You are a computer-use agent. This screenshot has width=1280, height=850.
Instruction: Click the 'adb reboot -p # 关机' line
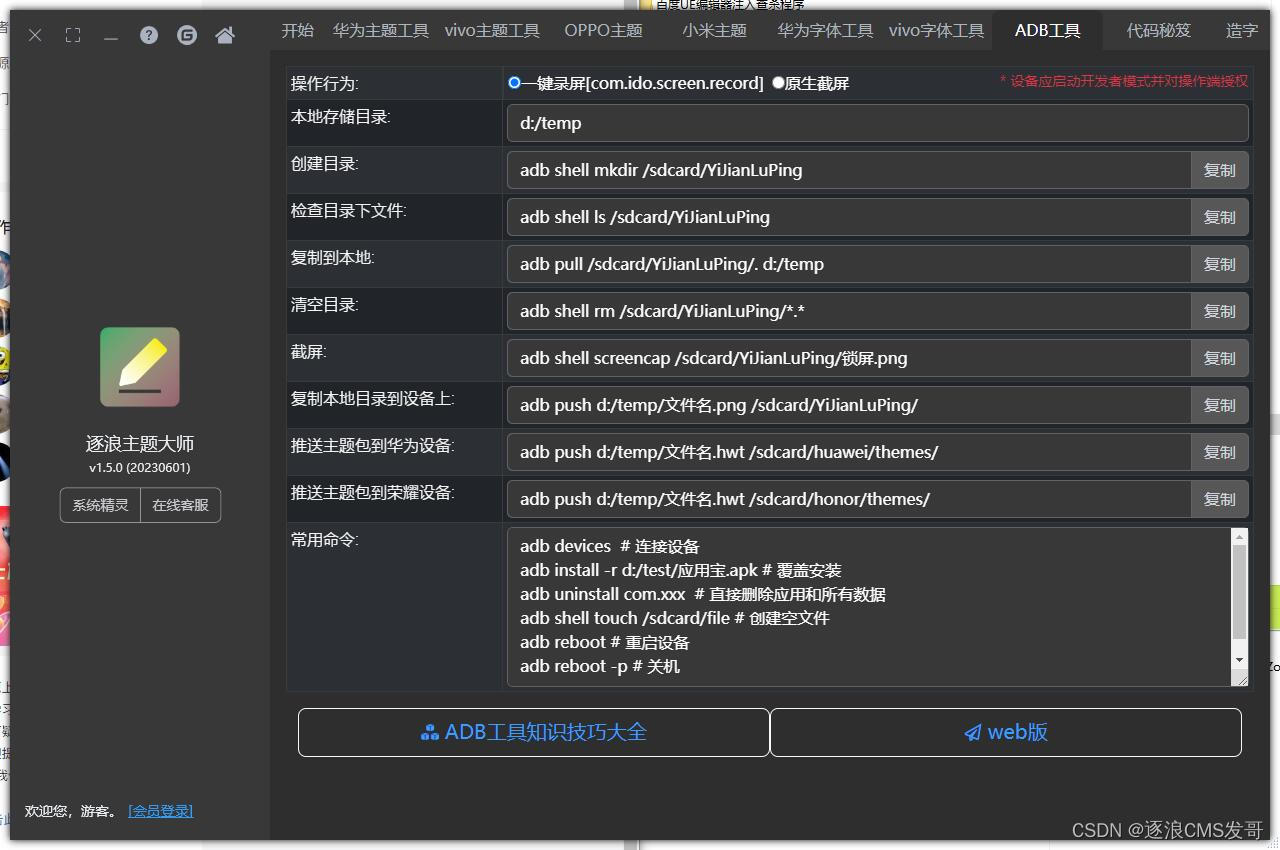(x=600, y=666)
